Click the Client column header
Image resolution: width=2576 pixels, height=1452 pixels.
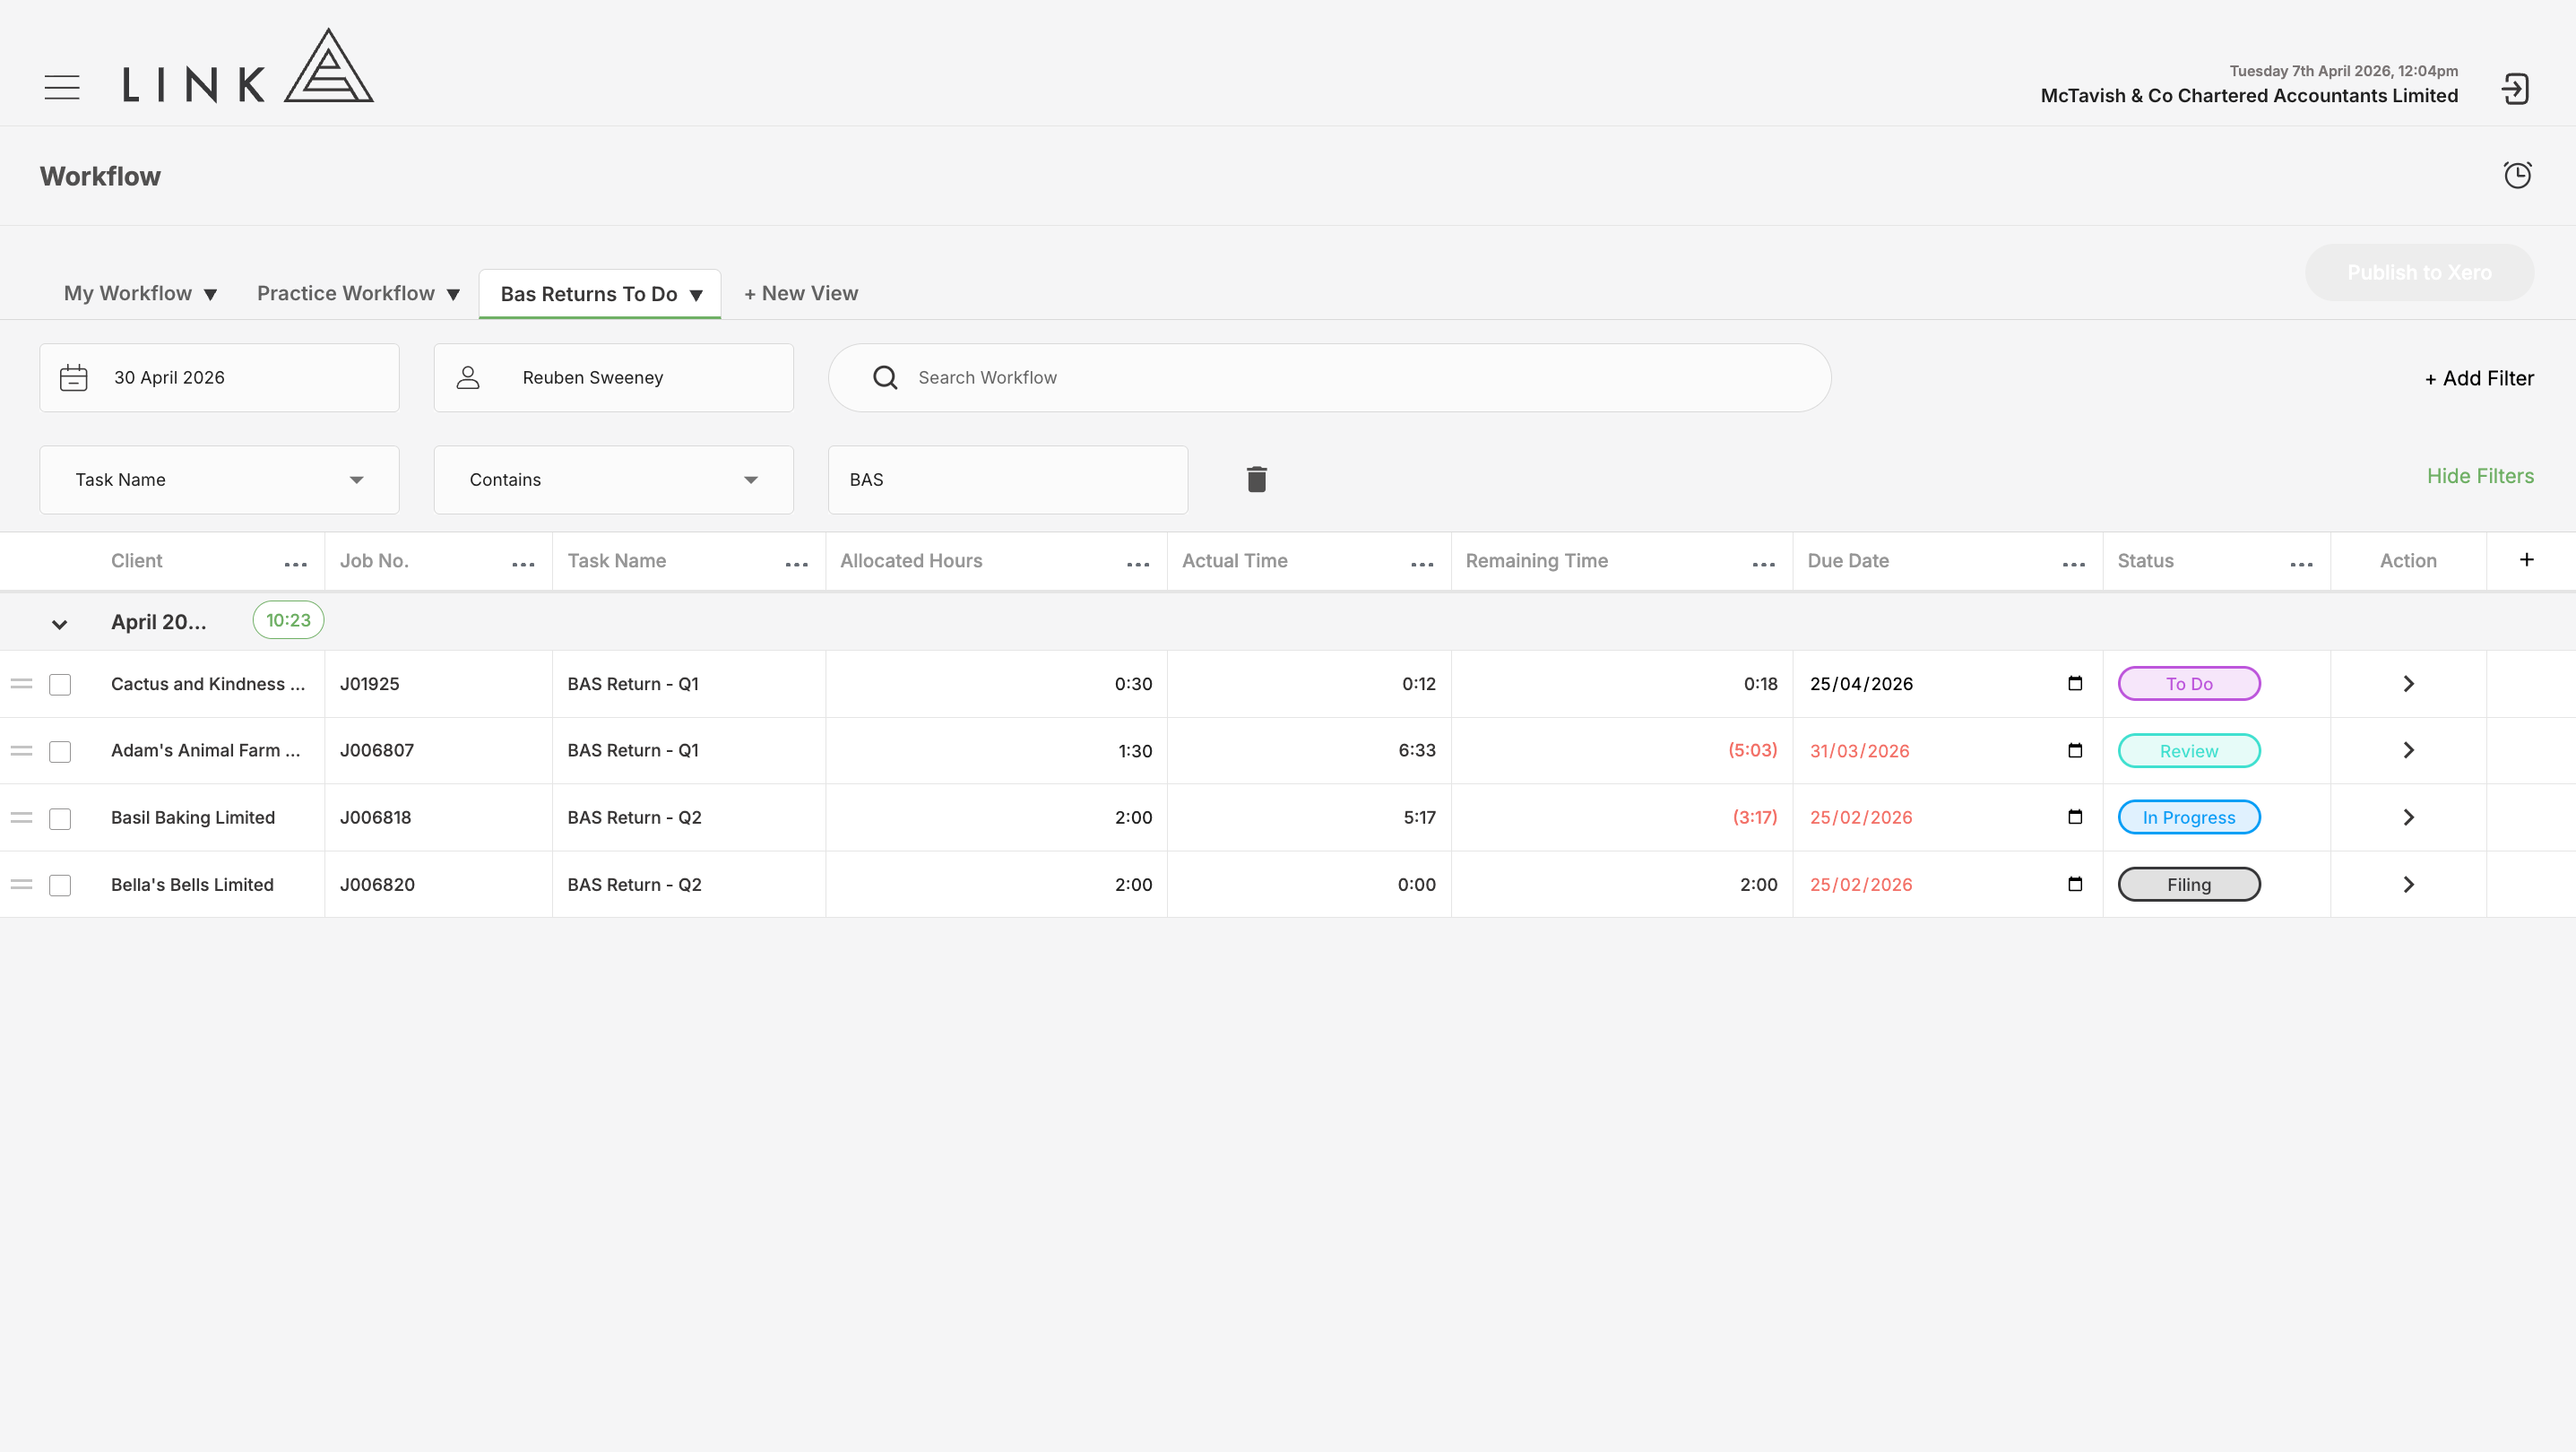[x=136, y=561]
